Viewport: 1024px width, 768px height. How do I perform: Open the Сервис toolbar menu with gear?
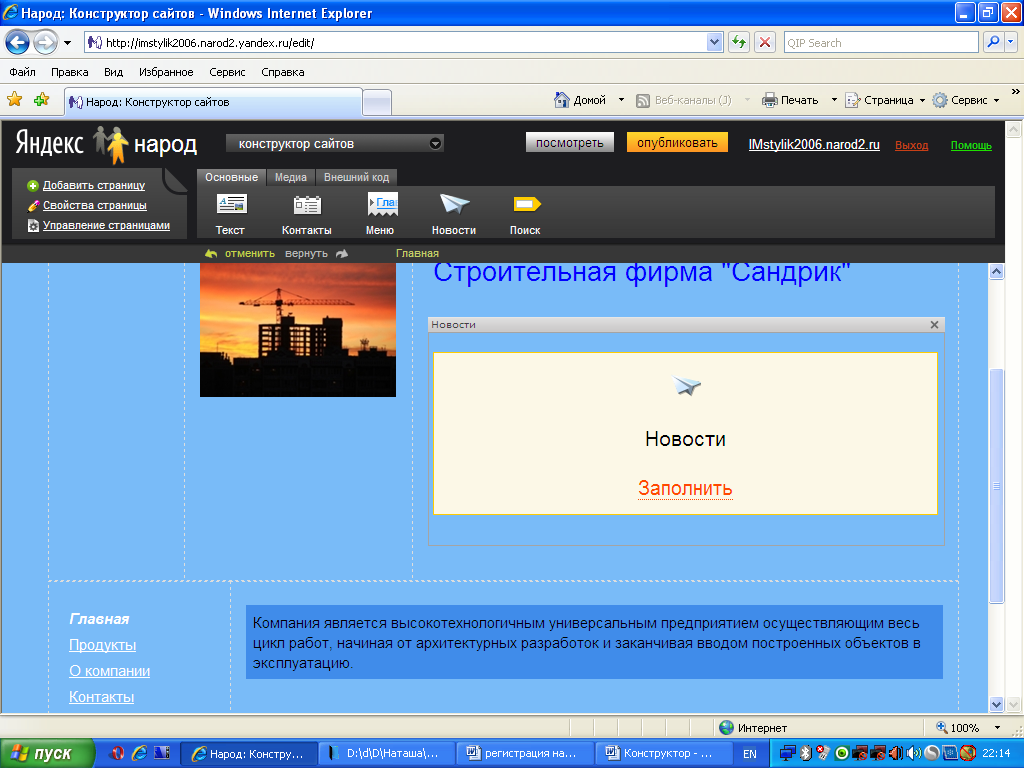[967, 100]
